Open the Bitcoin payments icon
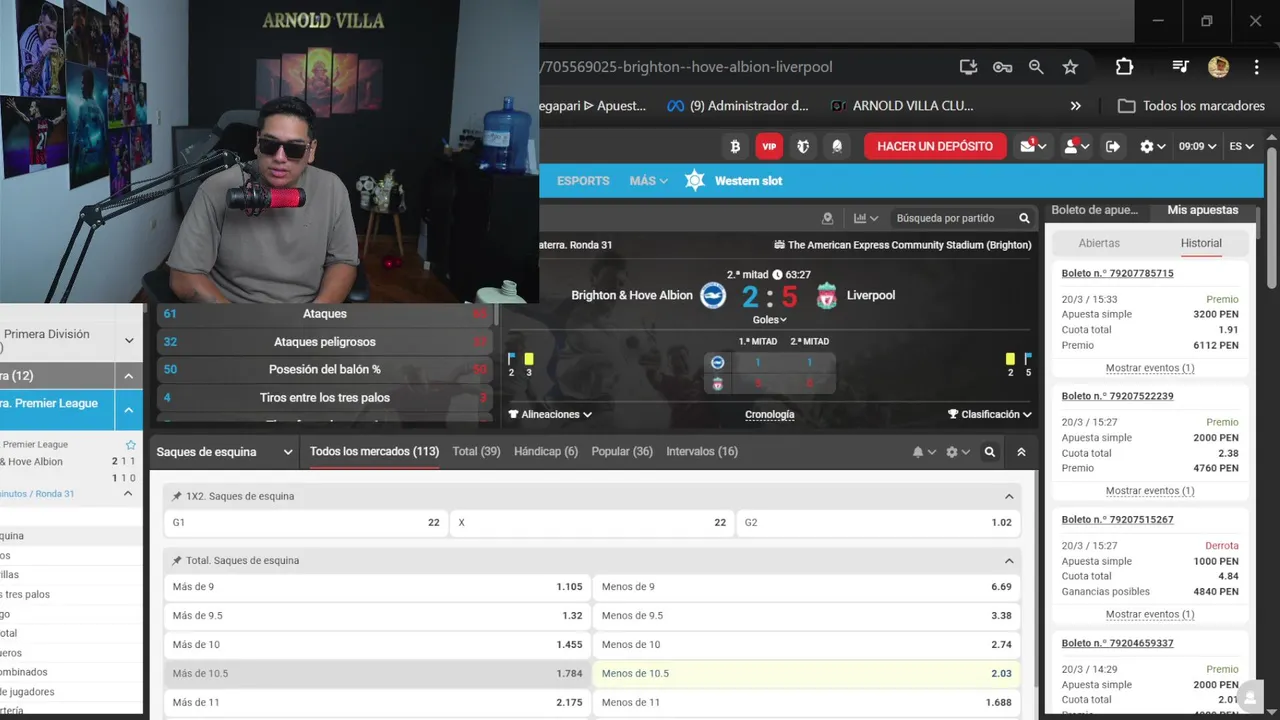The image size is (1280, 720). click(x=735, y=146)
